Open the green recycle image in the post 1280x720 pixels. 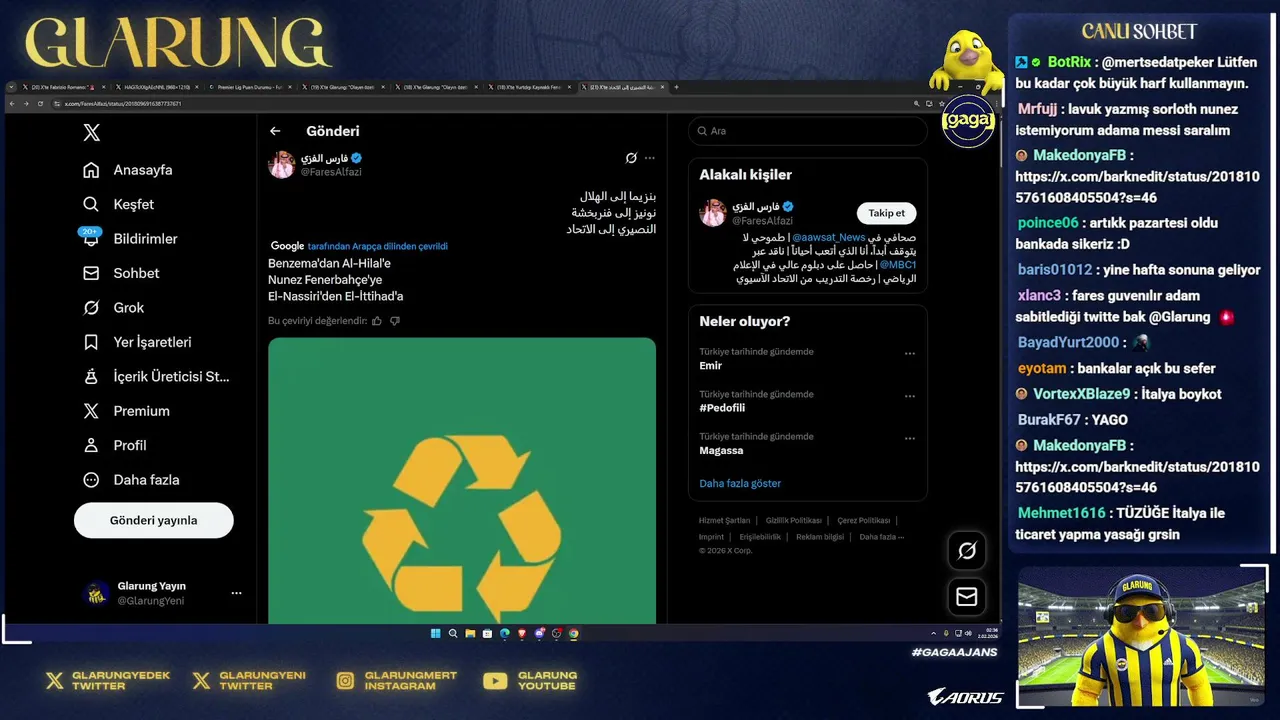[462, 481]
